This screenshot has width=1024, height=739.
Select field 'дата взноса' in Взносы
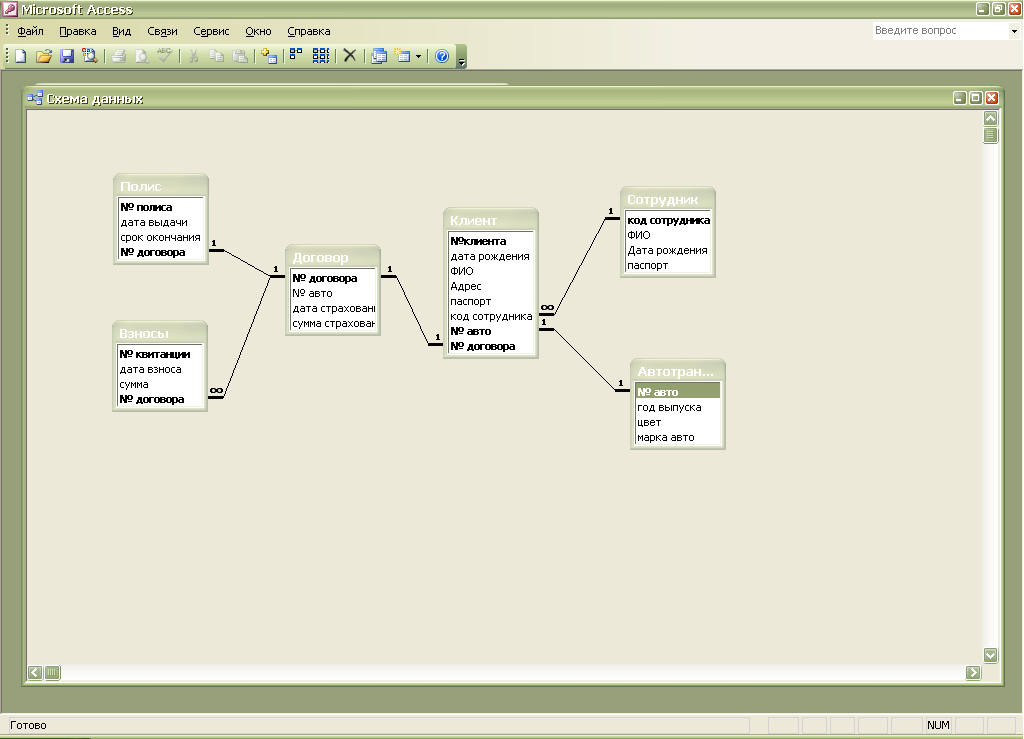160,369
